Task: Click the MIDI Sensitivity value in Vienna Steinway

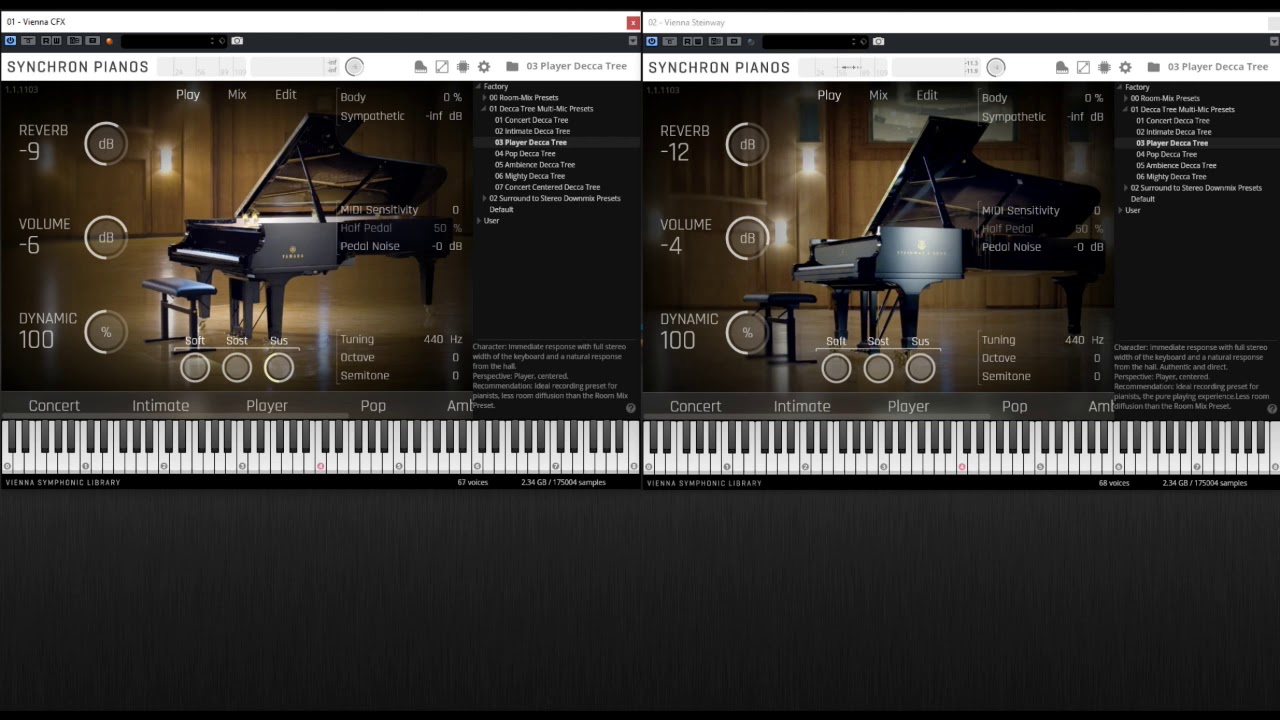Action: point(1097,211)
